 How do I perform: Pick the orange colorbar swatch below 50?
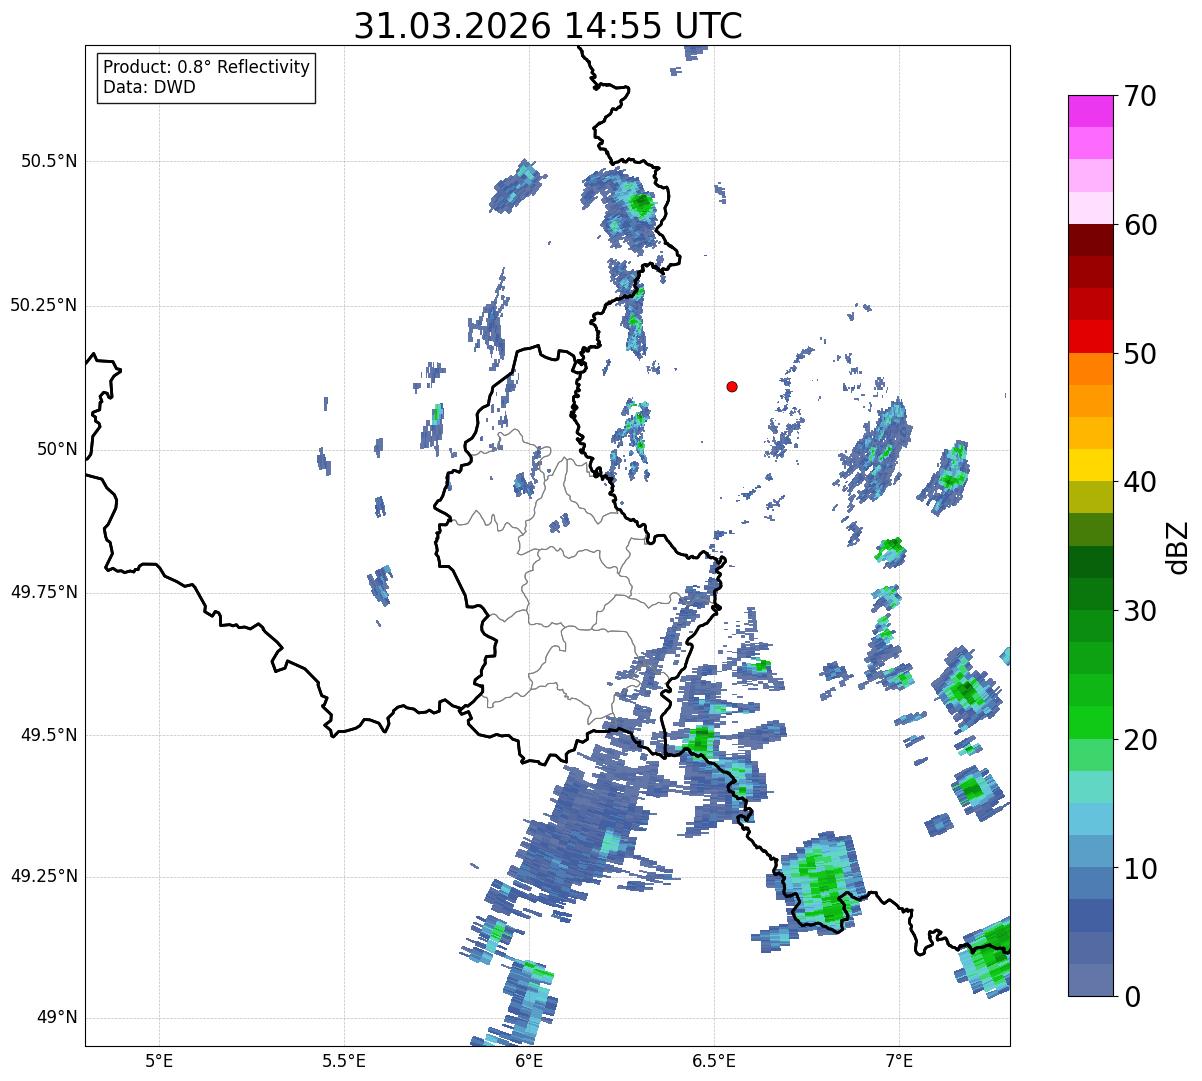1090,369
